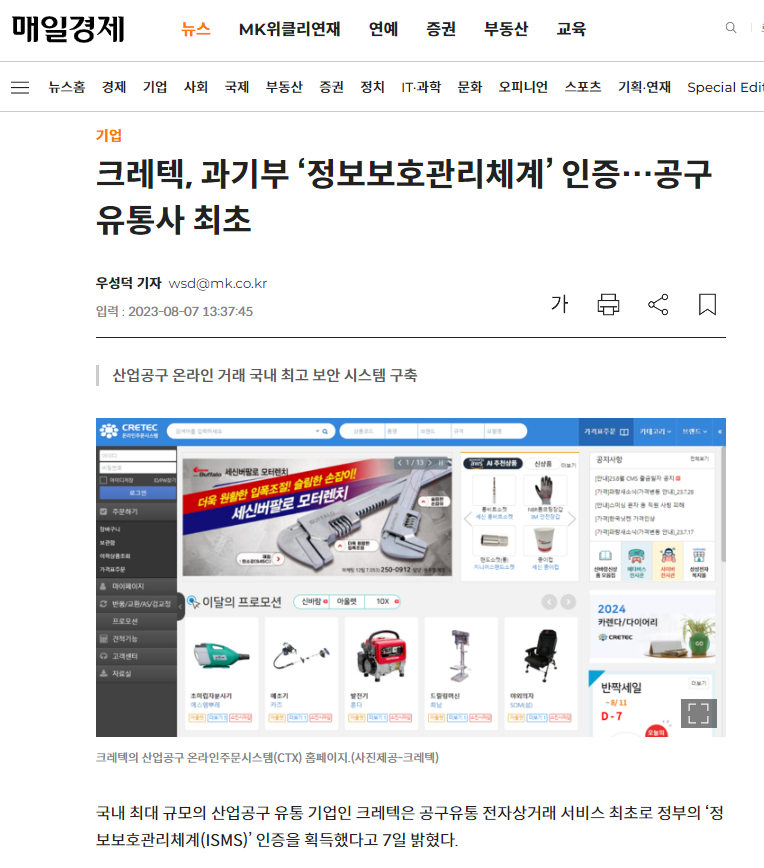Viewport: 764px width, 868px height.
Task: Click the CRETEC homepage article image
Action: tap(411, 577)
